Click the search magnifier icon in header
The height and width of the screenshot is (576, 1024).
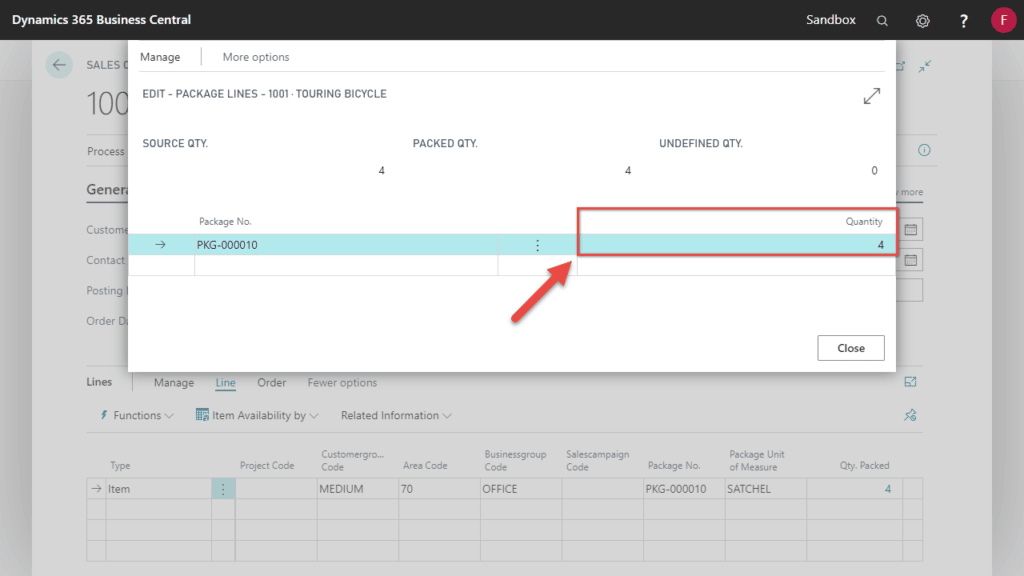pyautogui.click(x=882, y=20)
